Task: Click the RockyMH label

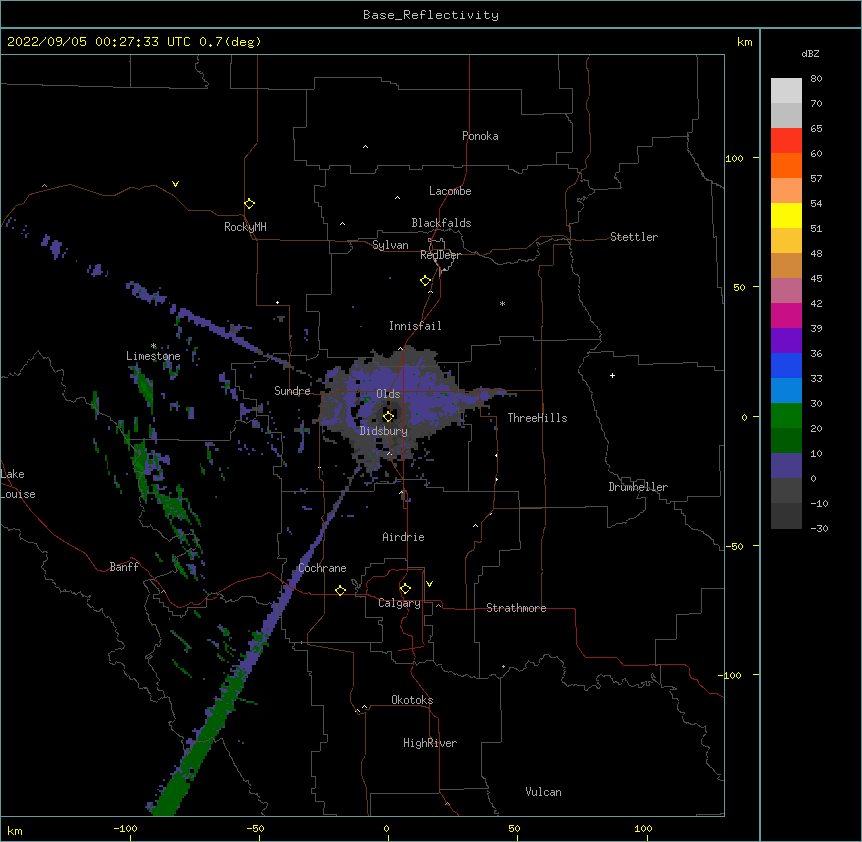Action: (x=245, y=226)
